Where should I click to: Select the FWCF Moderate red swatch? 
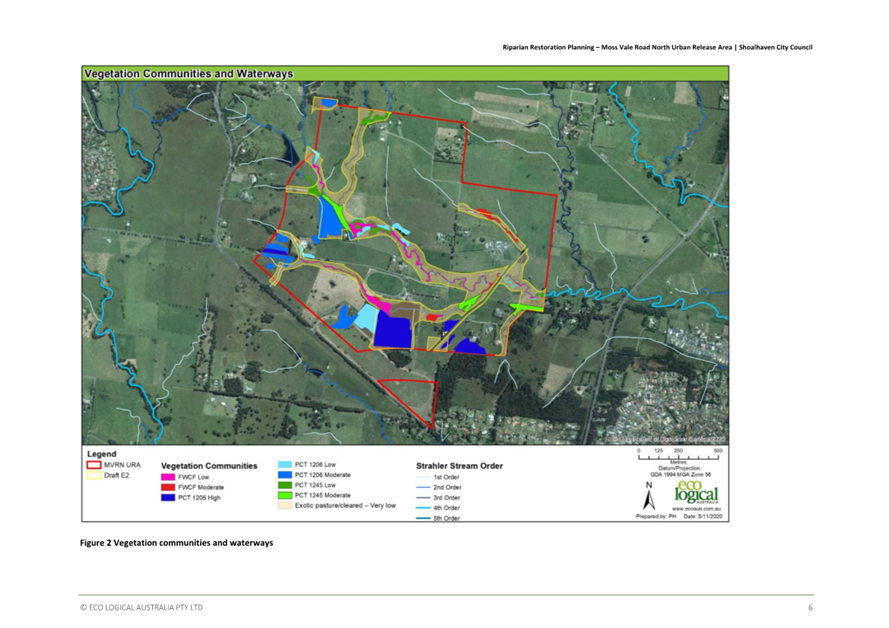[x=168, y=487]
